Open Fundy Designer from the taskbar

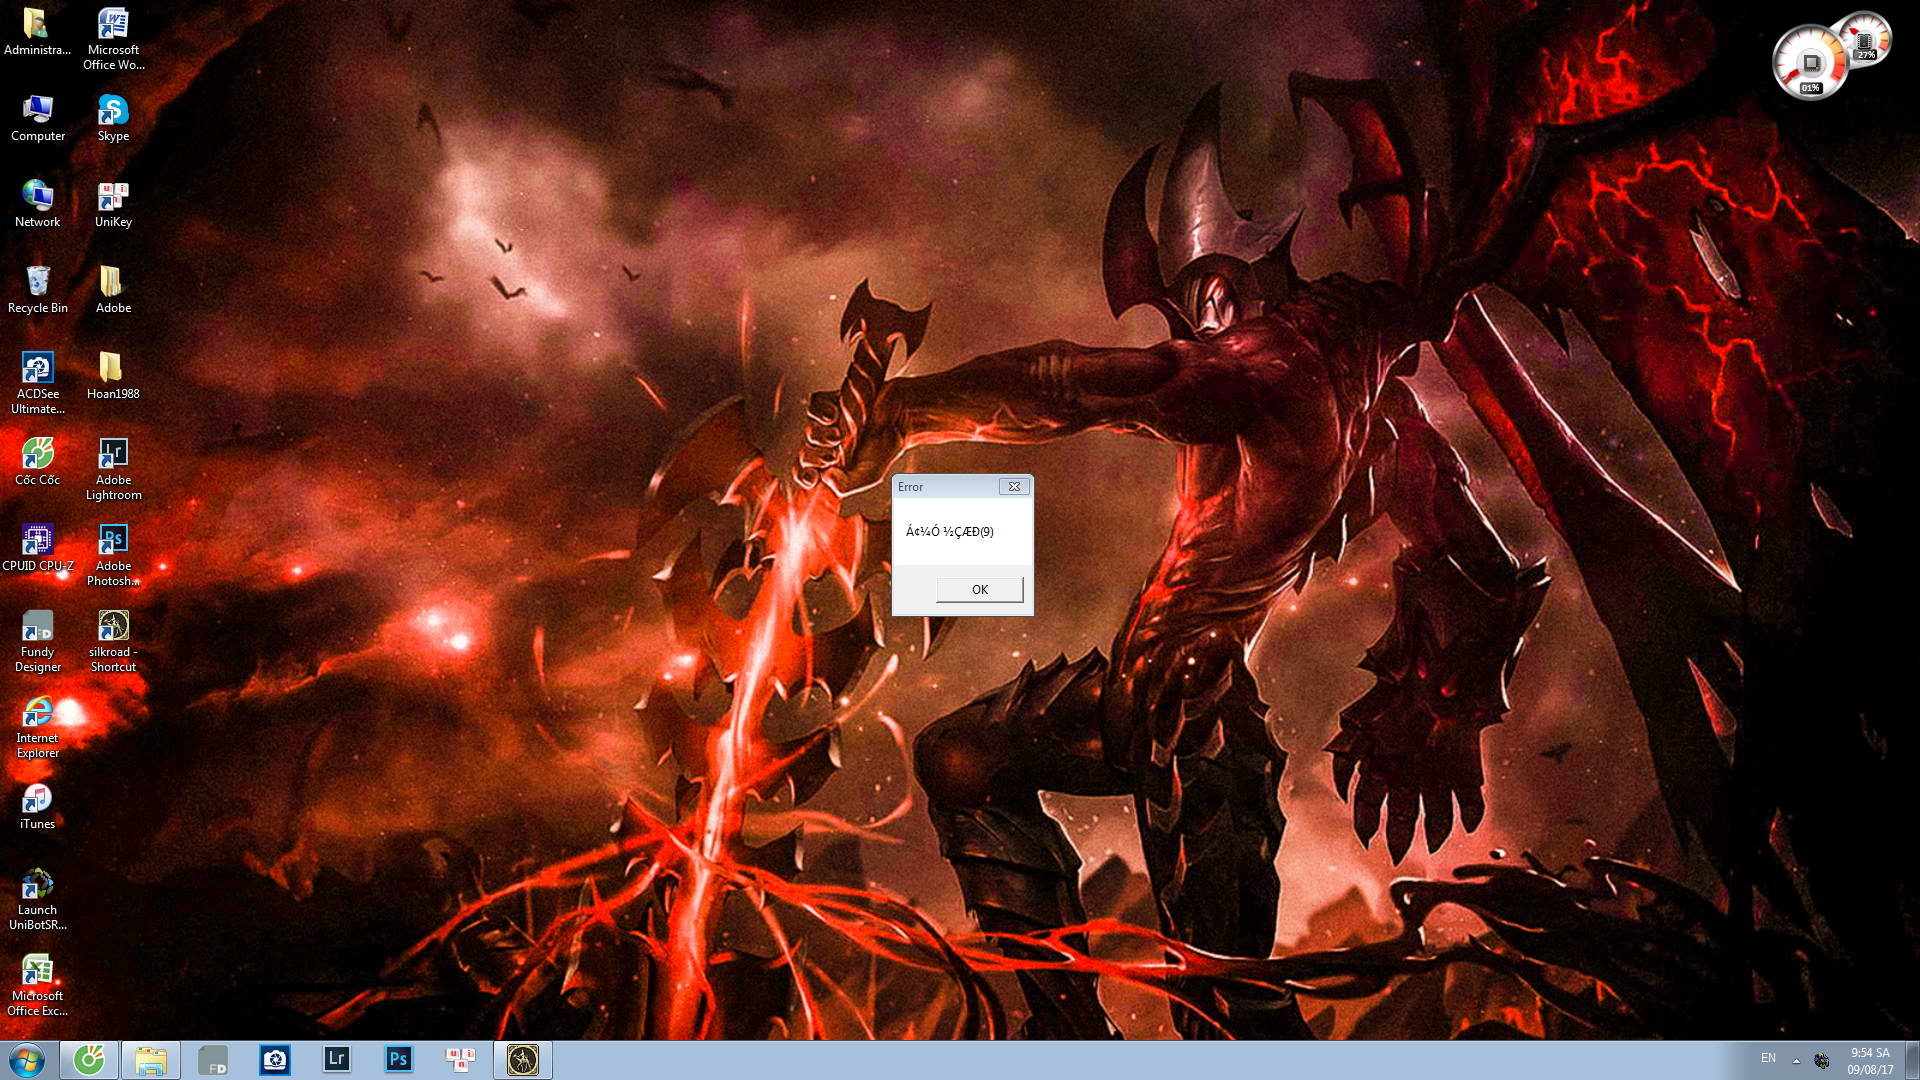click(x=213, y=1060)
